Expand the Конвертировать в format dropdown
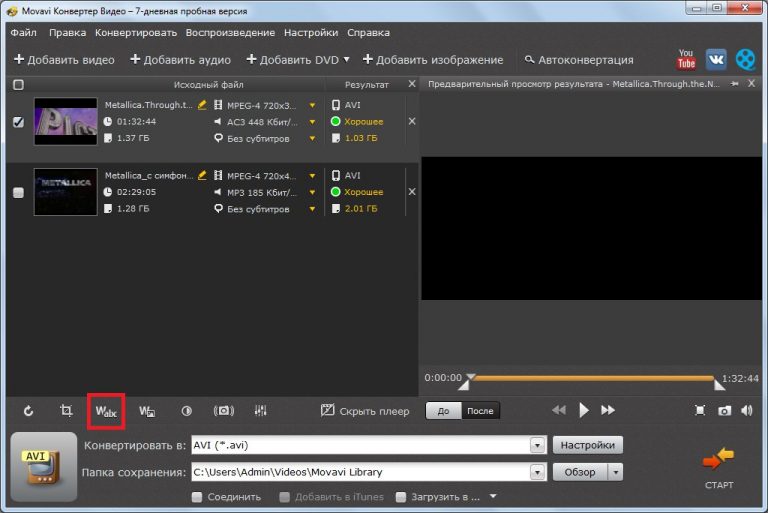768x513 pixels. [537, 445]
